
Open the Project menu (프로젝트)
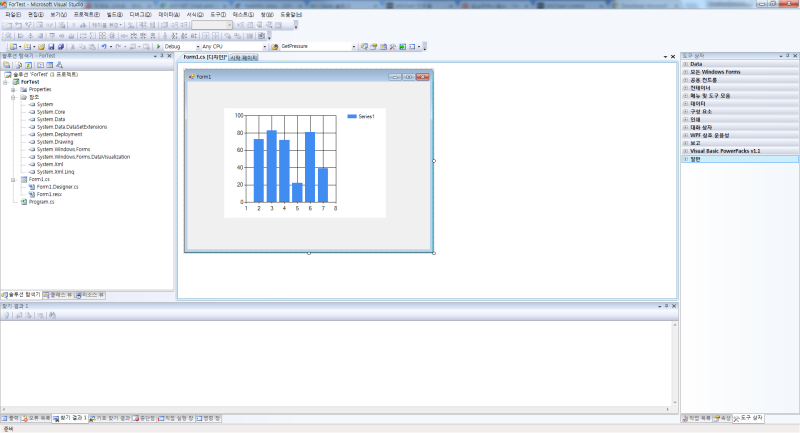(x=87, y=15)
